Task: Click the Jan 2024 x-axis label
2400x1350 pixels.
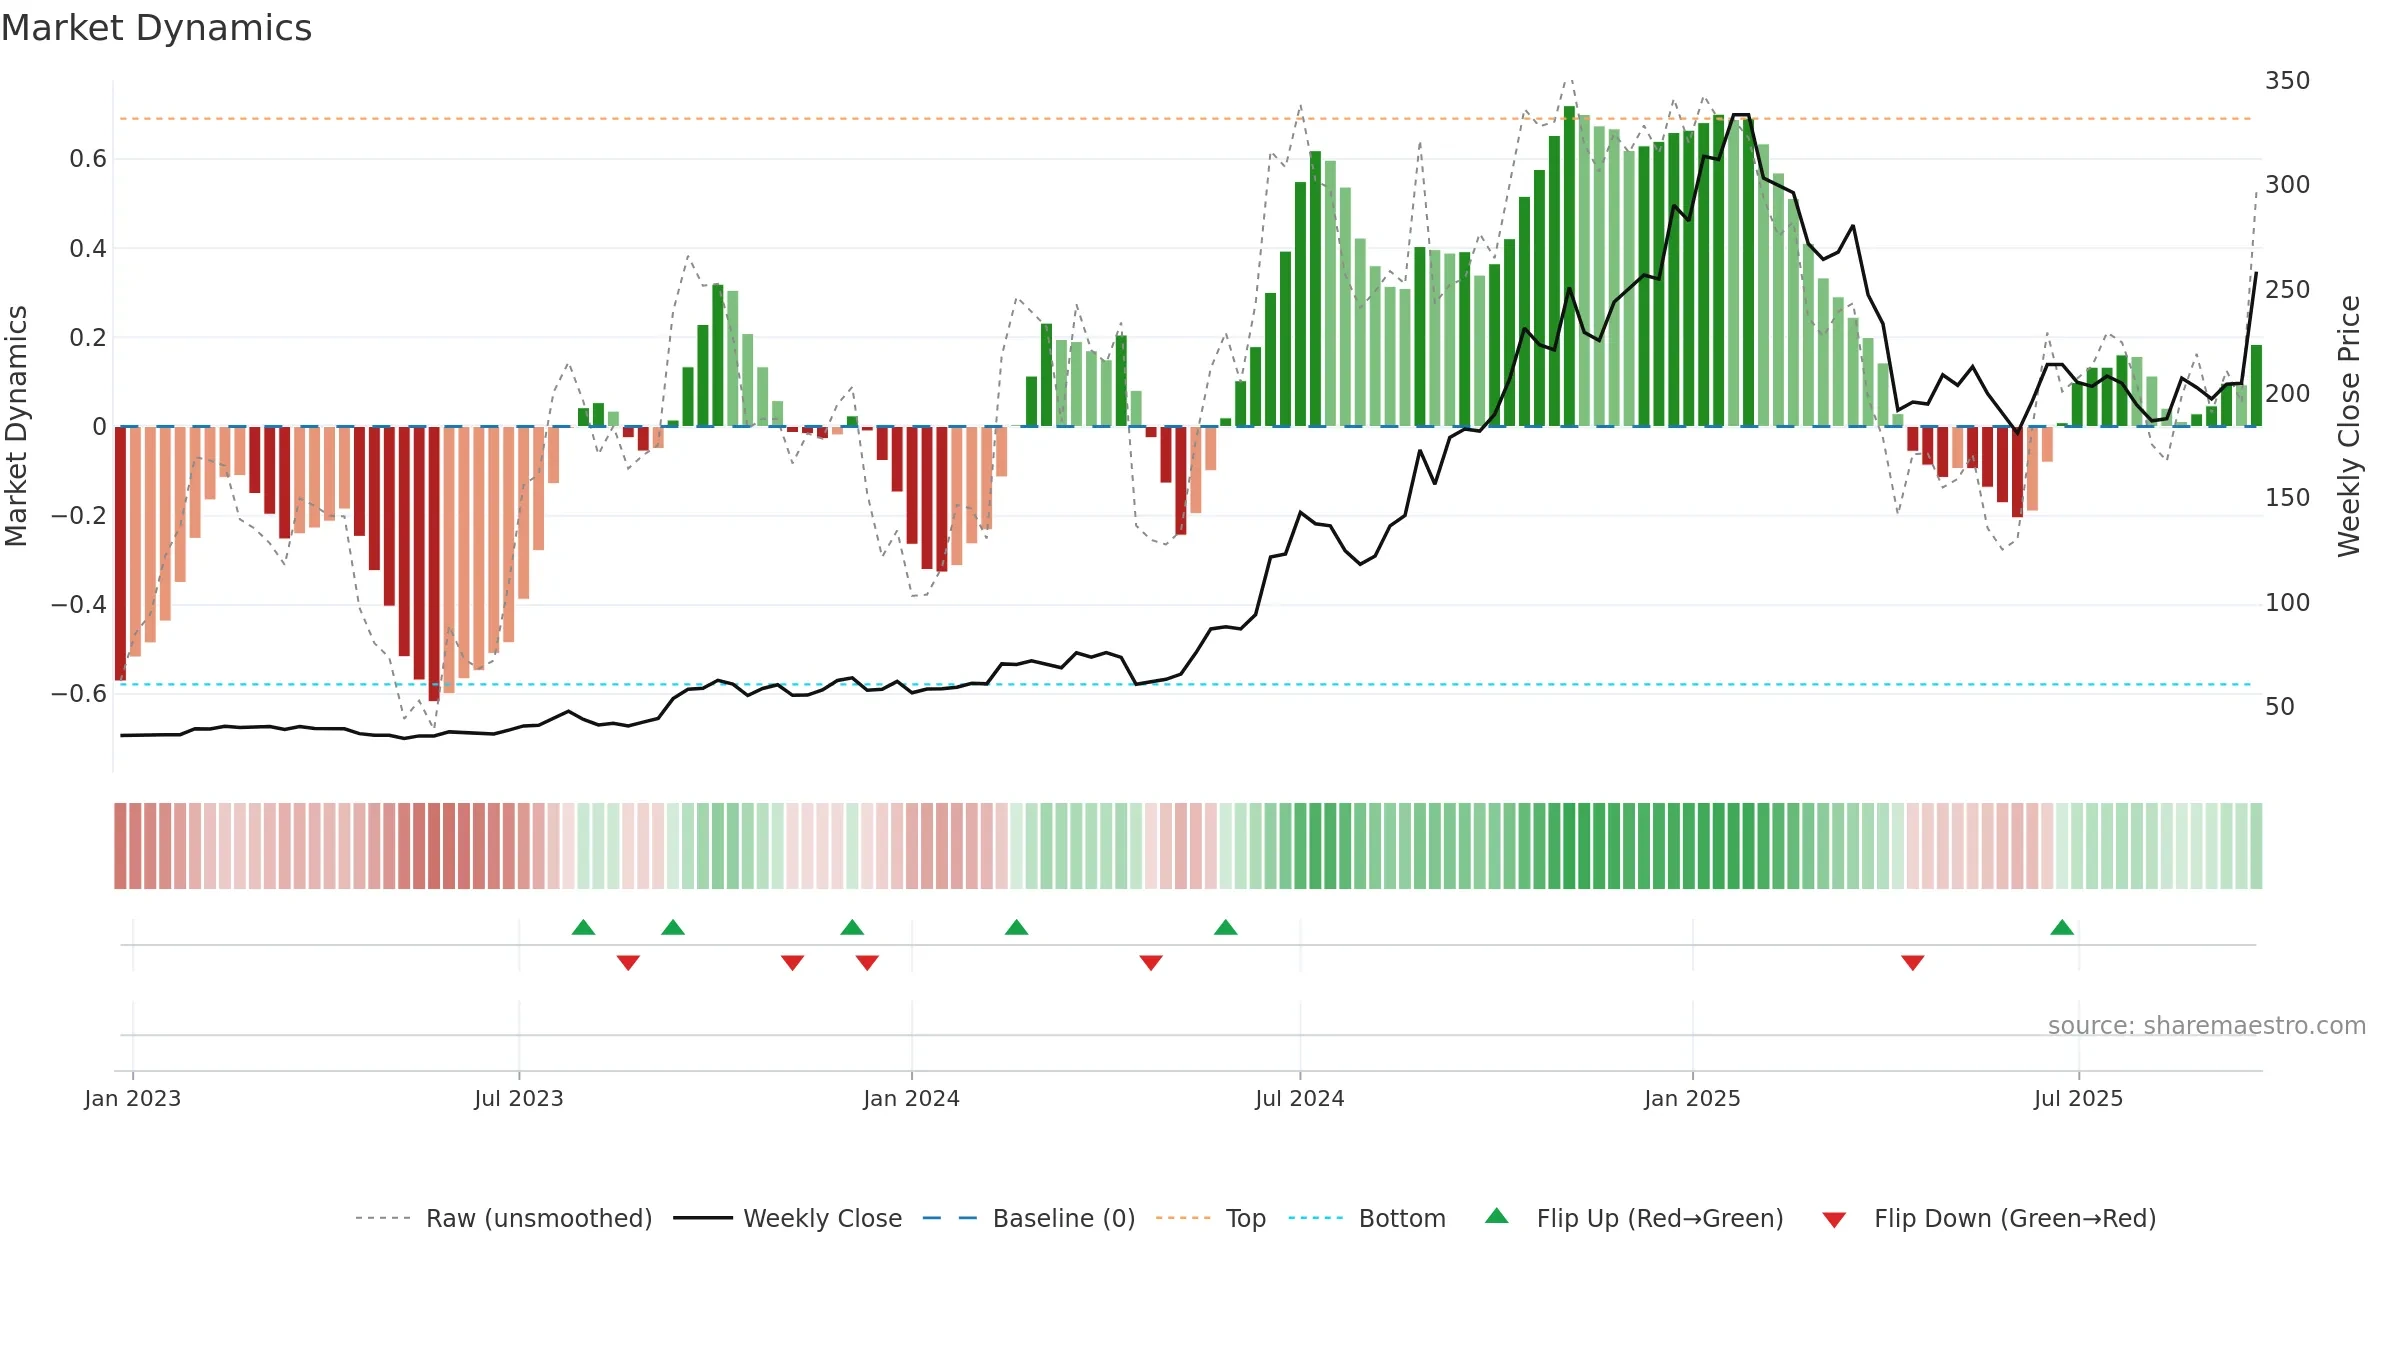Action: (912, 1098)
